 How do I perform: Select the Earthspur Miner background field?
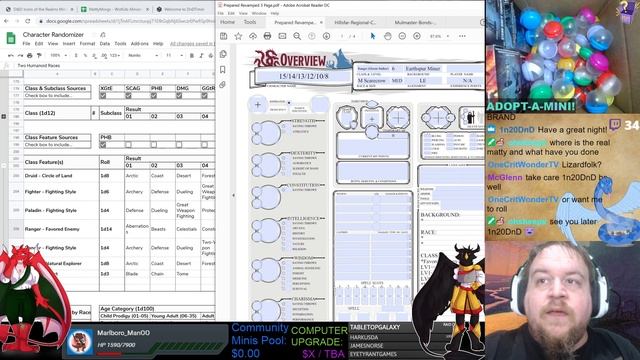coord(423,69)
